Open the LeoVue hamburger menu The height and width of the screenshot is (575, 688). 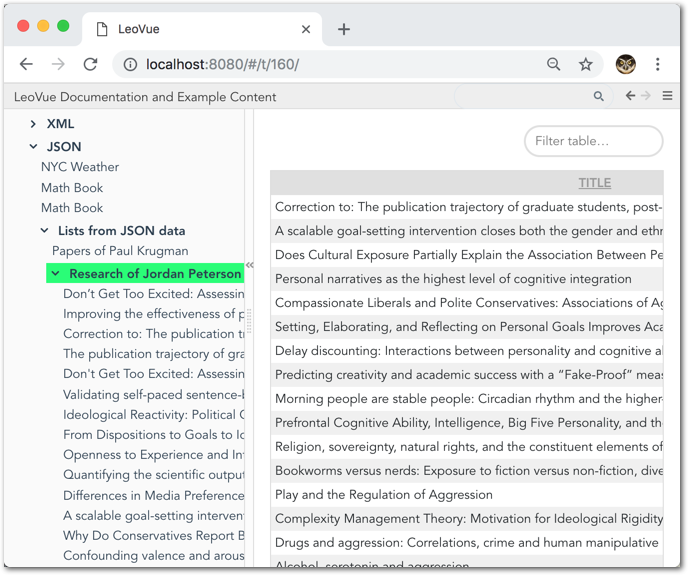tap(667, 96)
